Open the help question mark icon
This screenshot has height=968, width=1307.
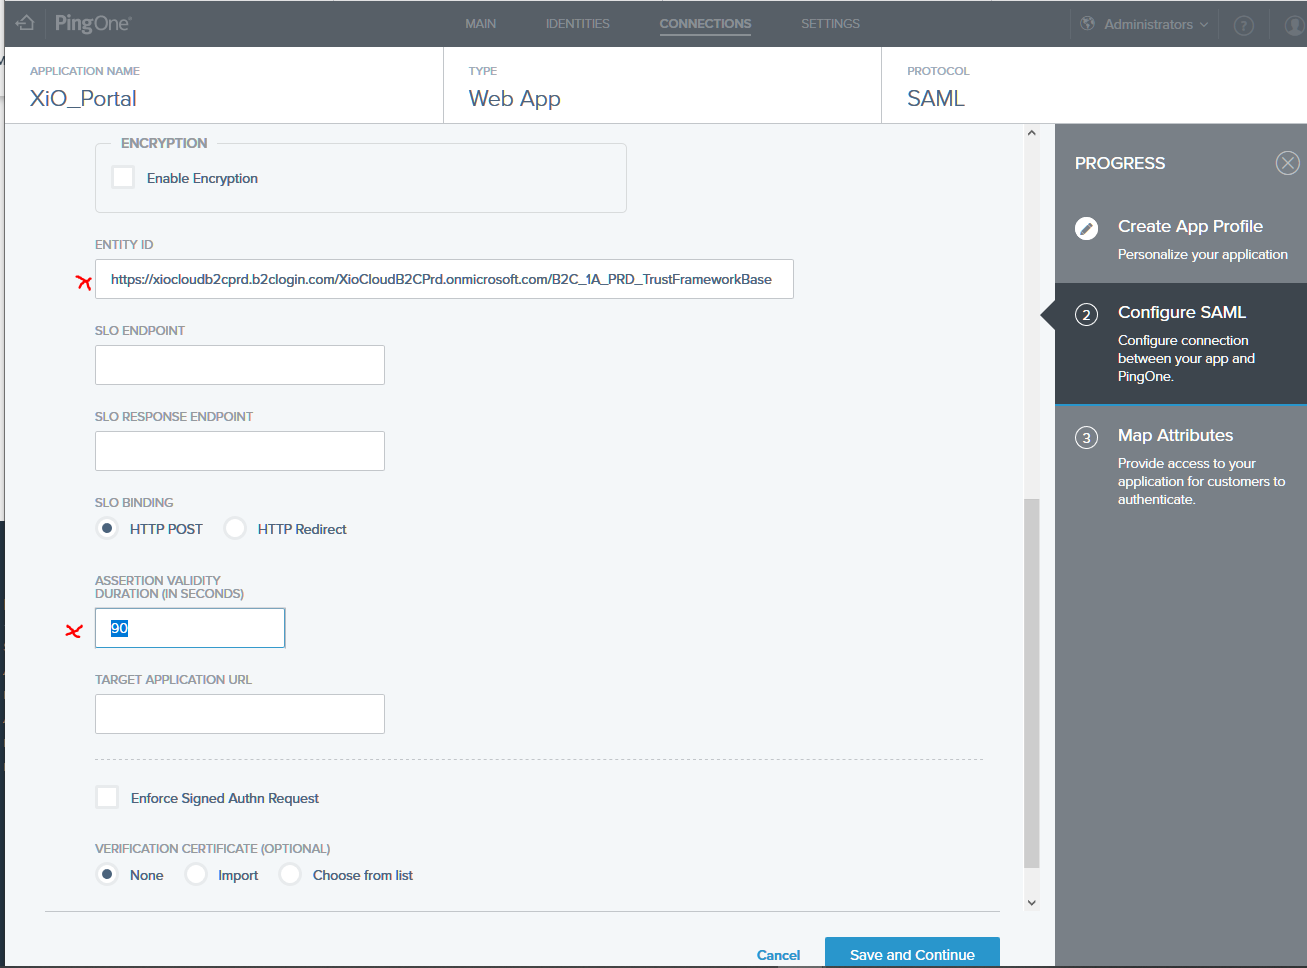(x=1243, y=24)
